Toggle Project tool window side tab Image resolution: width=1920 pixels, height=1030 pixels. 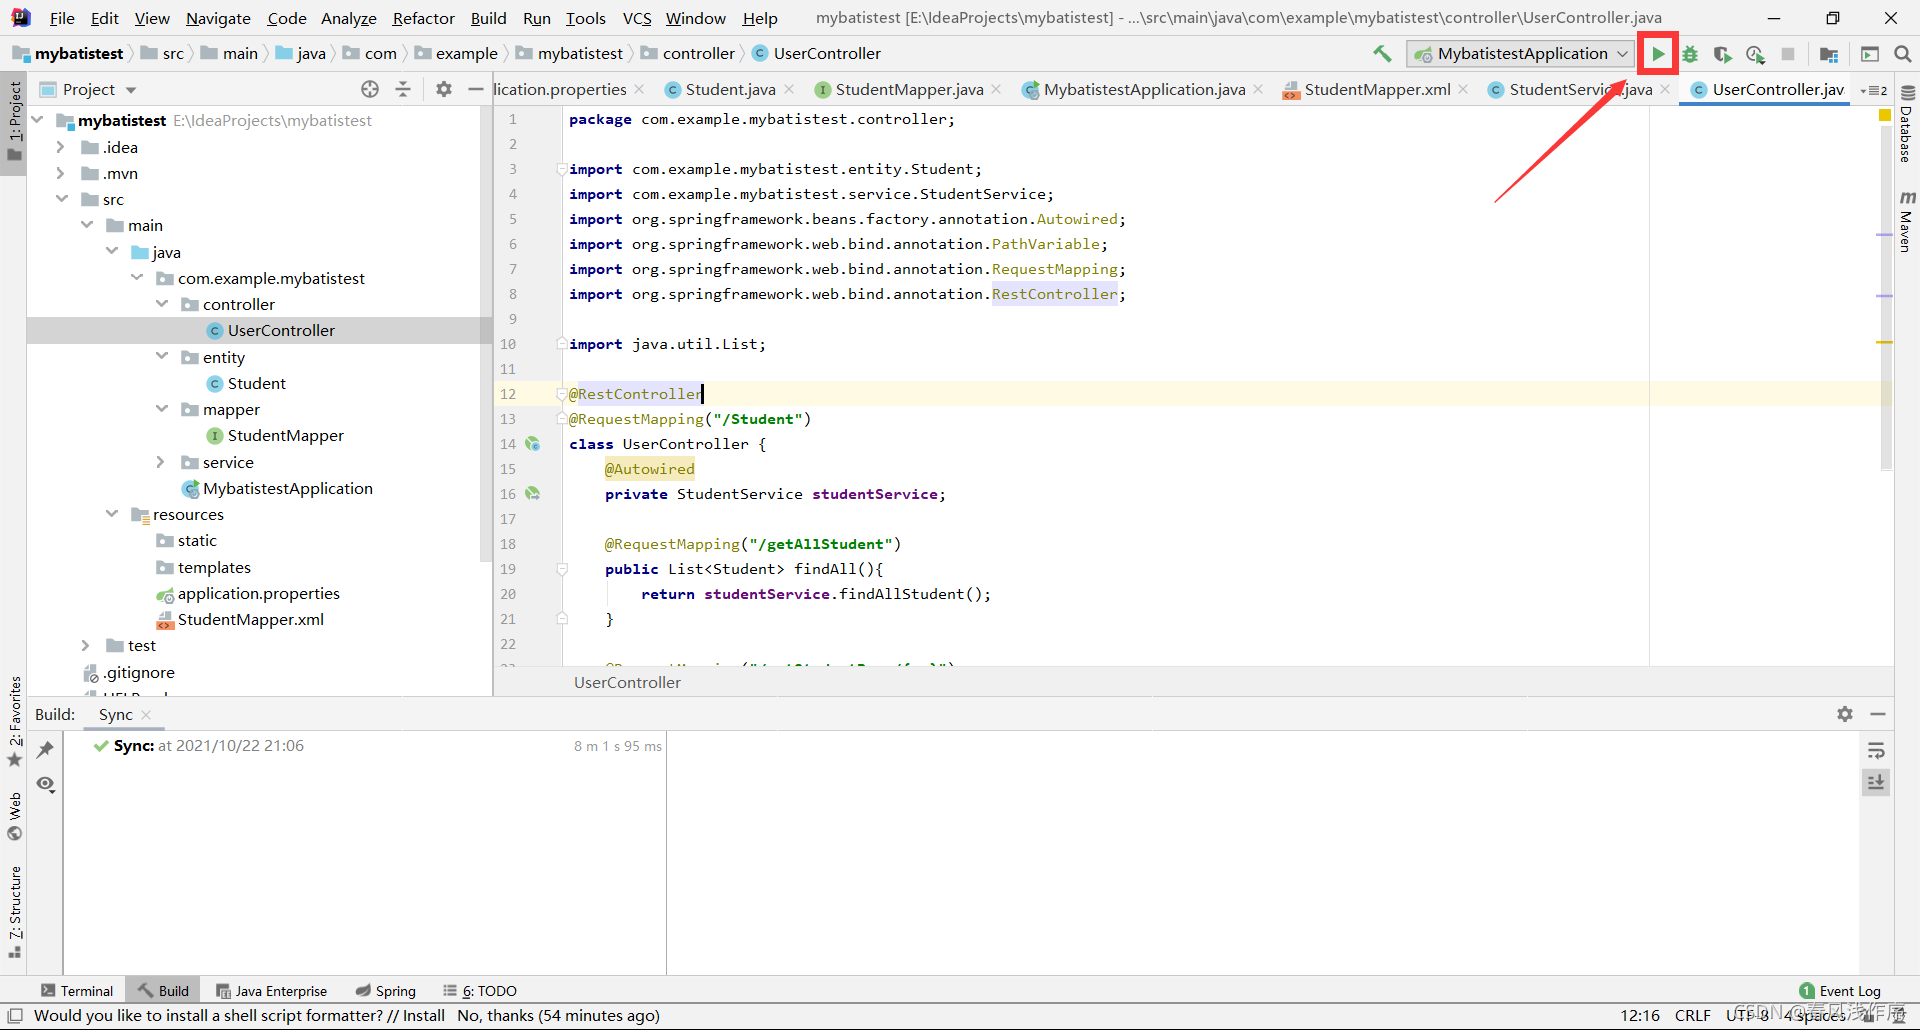point(14,122)
